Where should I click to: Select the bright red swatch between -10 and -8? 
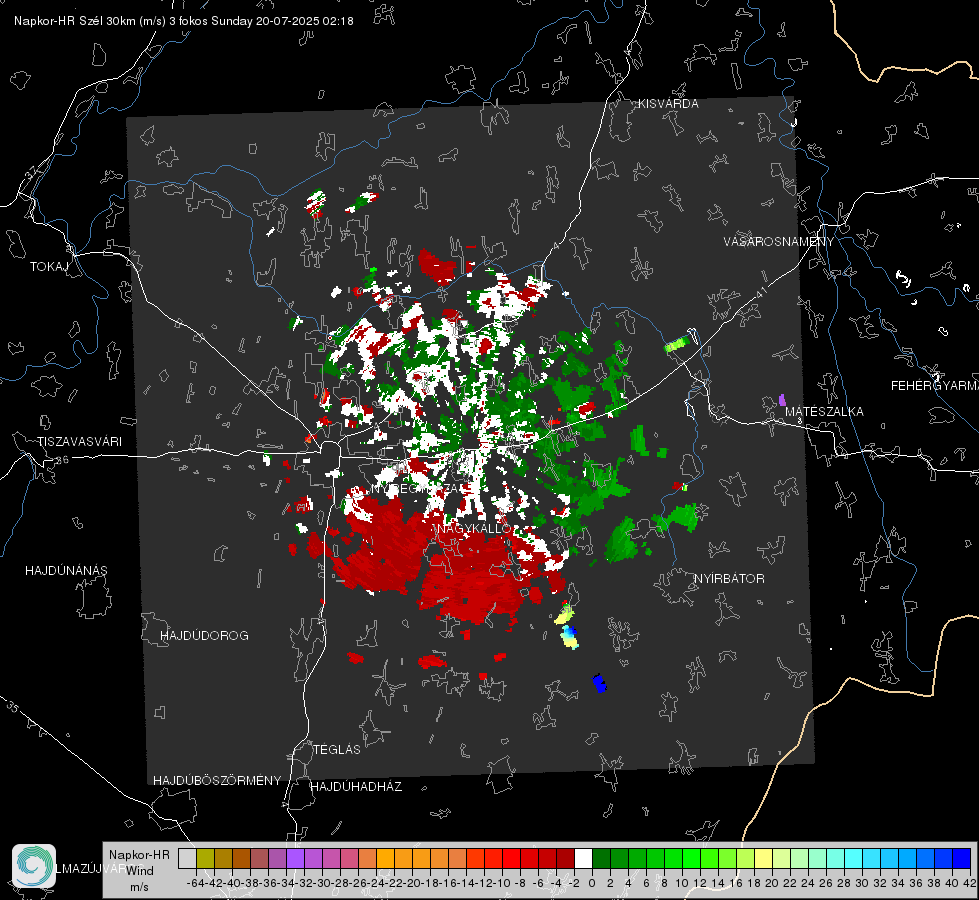511,858
